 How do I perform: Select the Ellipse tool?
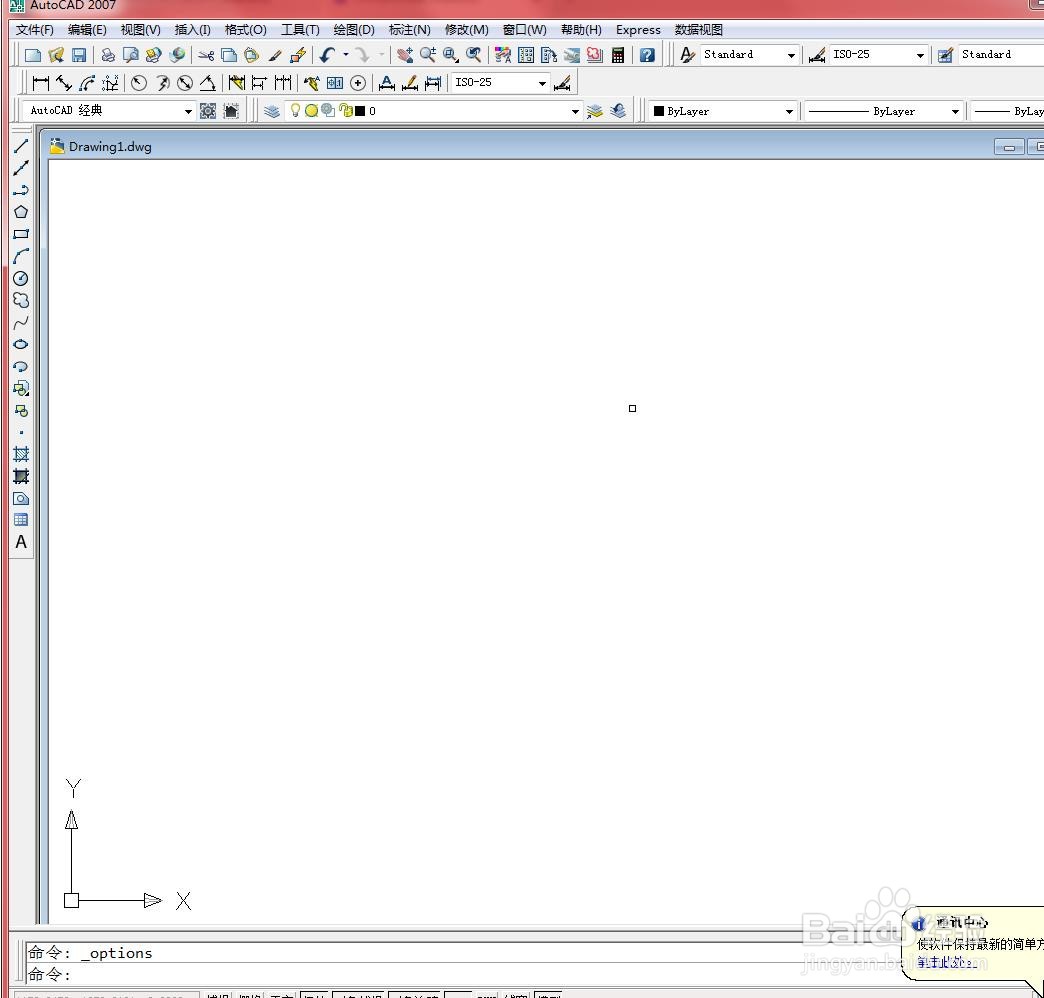point(21,344)
